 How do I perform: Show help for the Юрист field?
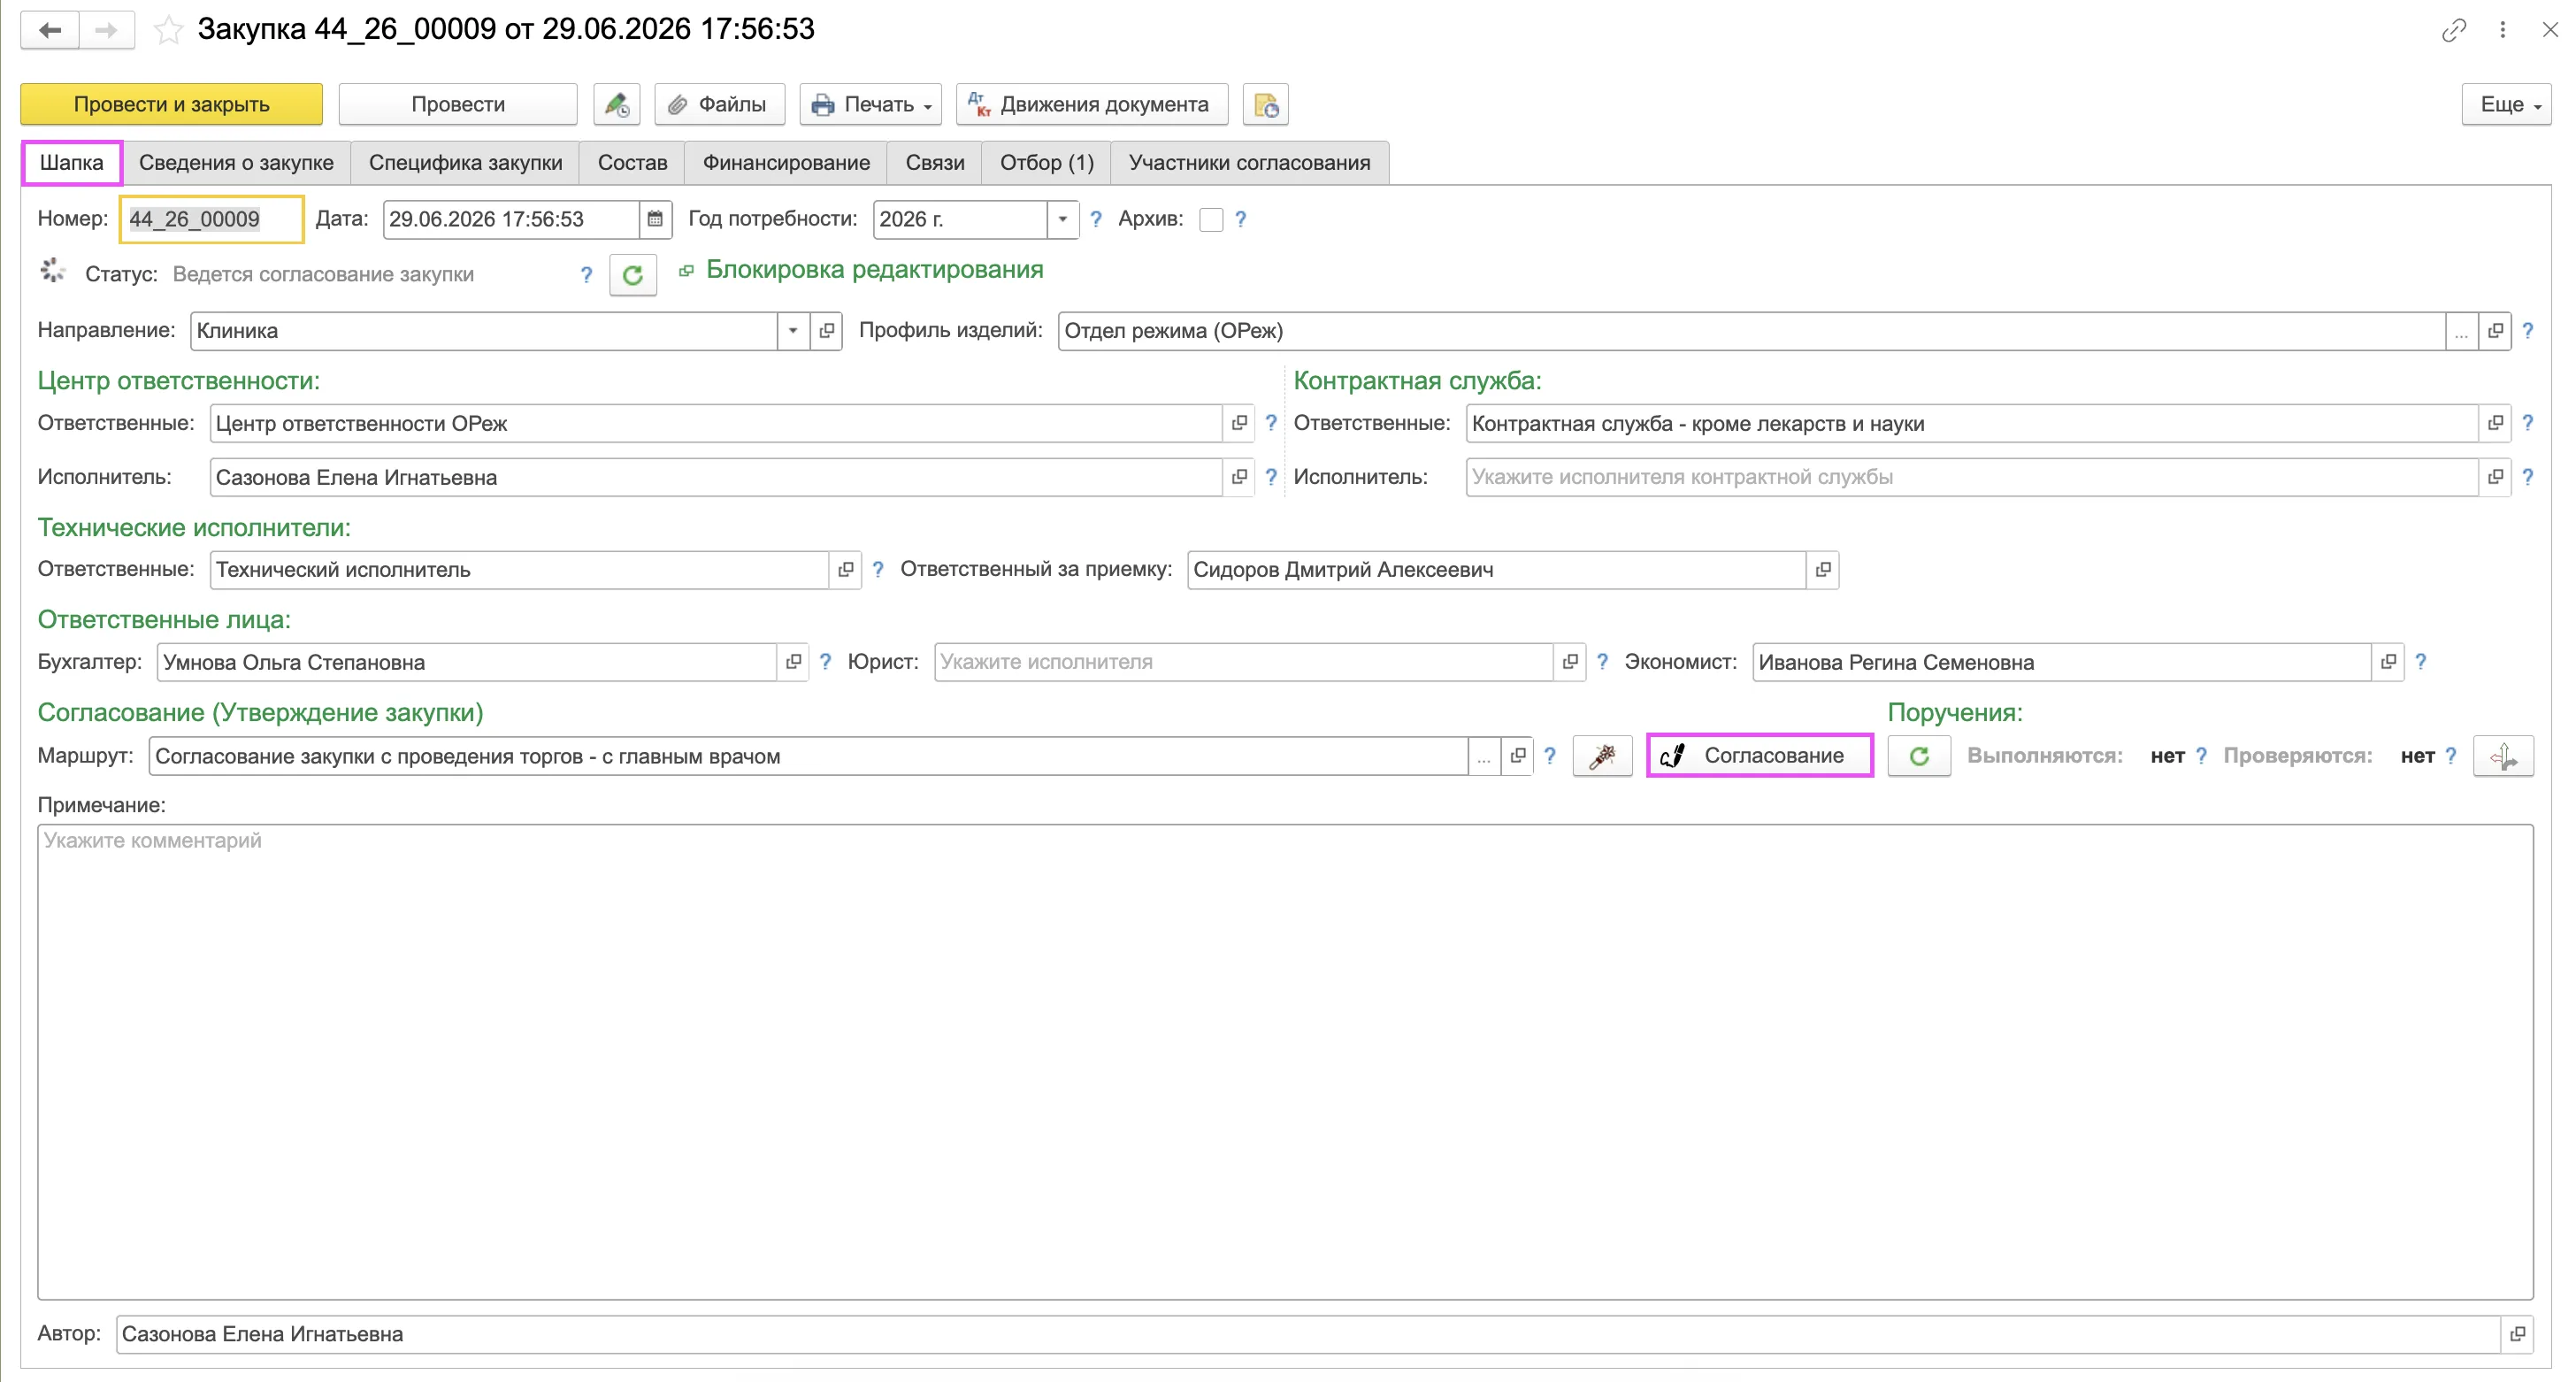point(1602,662)
